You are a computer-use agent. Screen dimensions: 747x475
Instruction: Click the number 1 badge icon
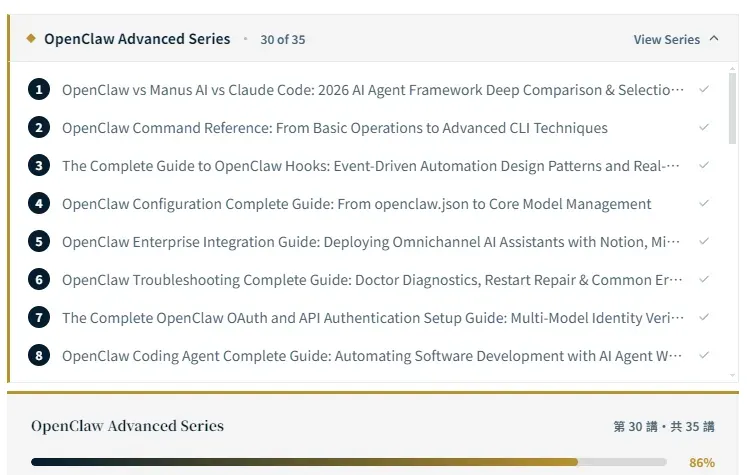click(39, 90)
